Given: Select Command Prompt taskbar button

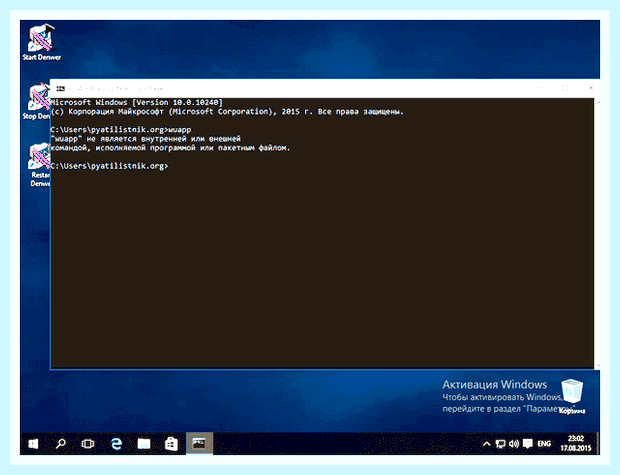Looking at the screenshot, I should [x=199, y=444].
